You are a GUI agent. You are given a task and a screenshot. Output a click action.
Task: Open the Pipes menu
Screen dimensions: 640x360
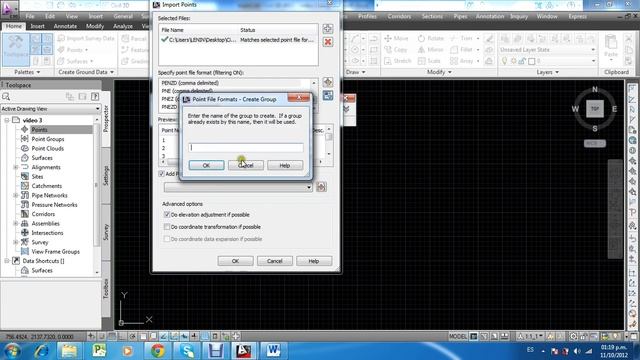tap(460, 16)
